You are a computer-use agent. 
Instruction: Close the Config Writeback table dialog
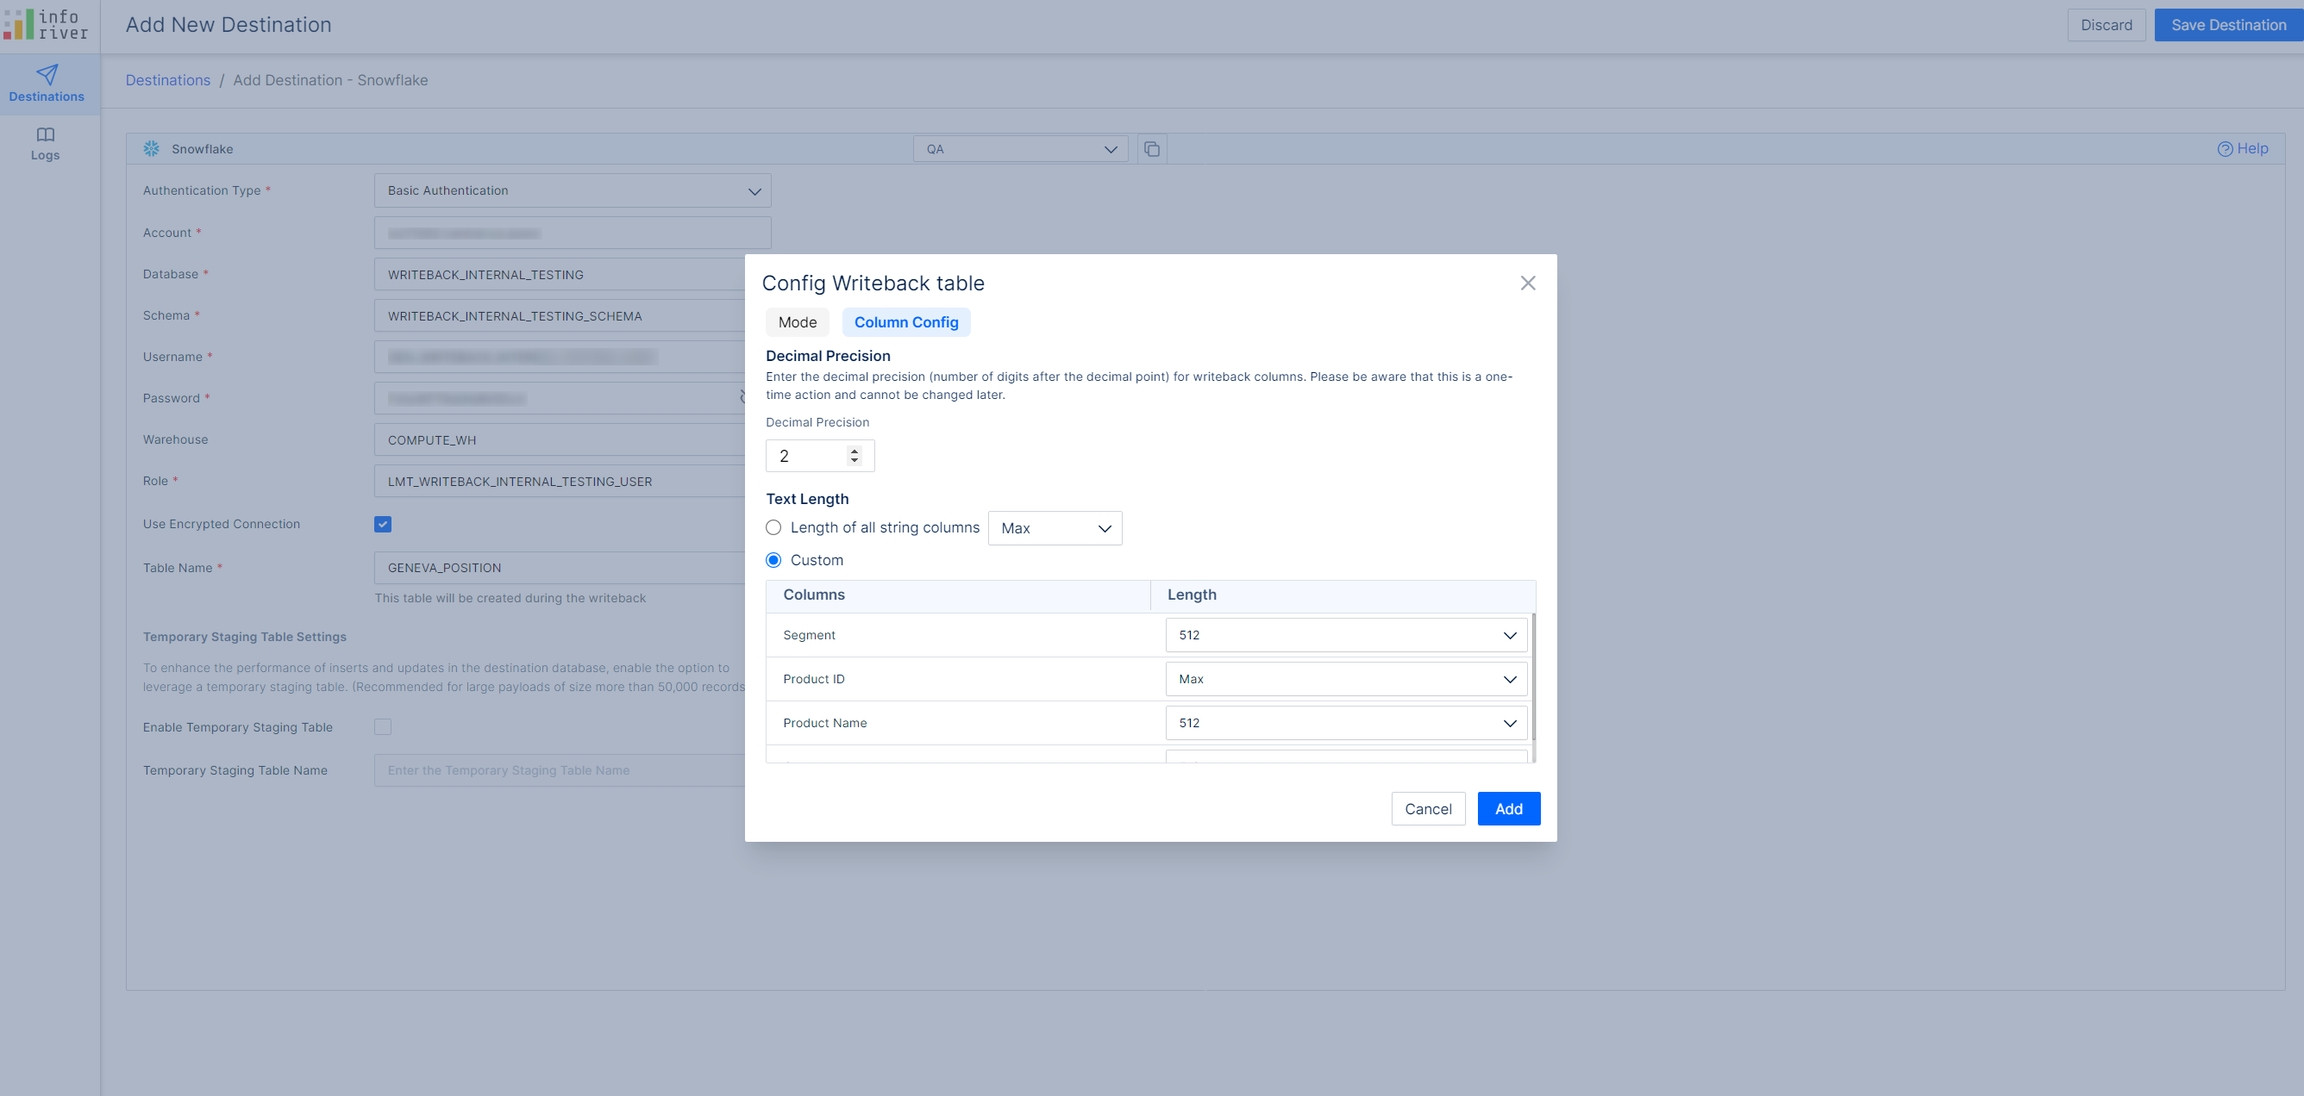pyautogui.click(x=1527, y=283)
